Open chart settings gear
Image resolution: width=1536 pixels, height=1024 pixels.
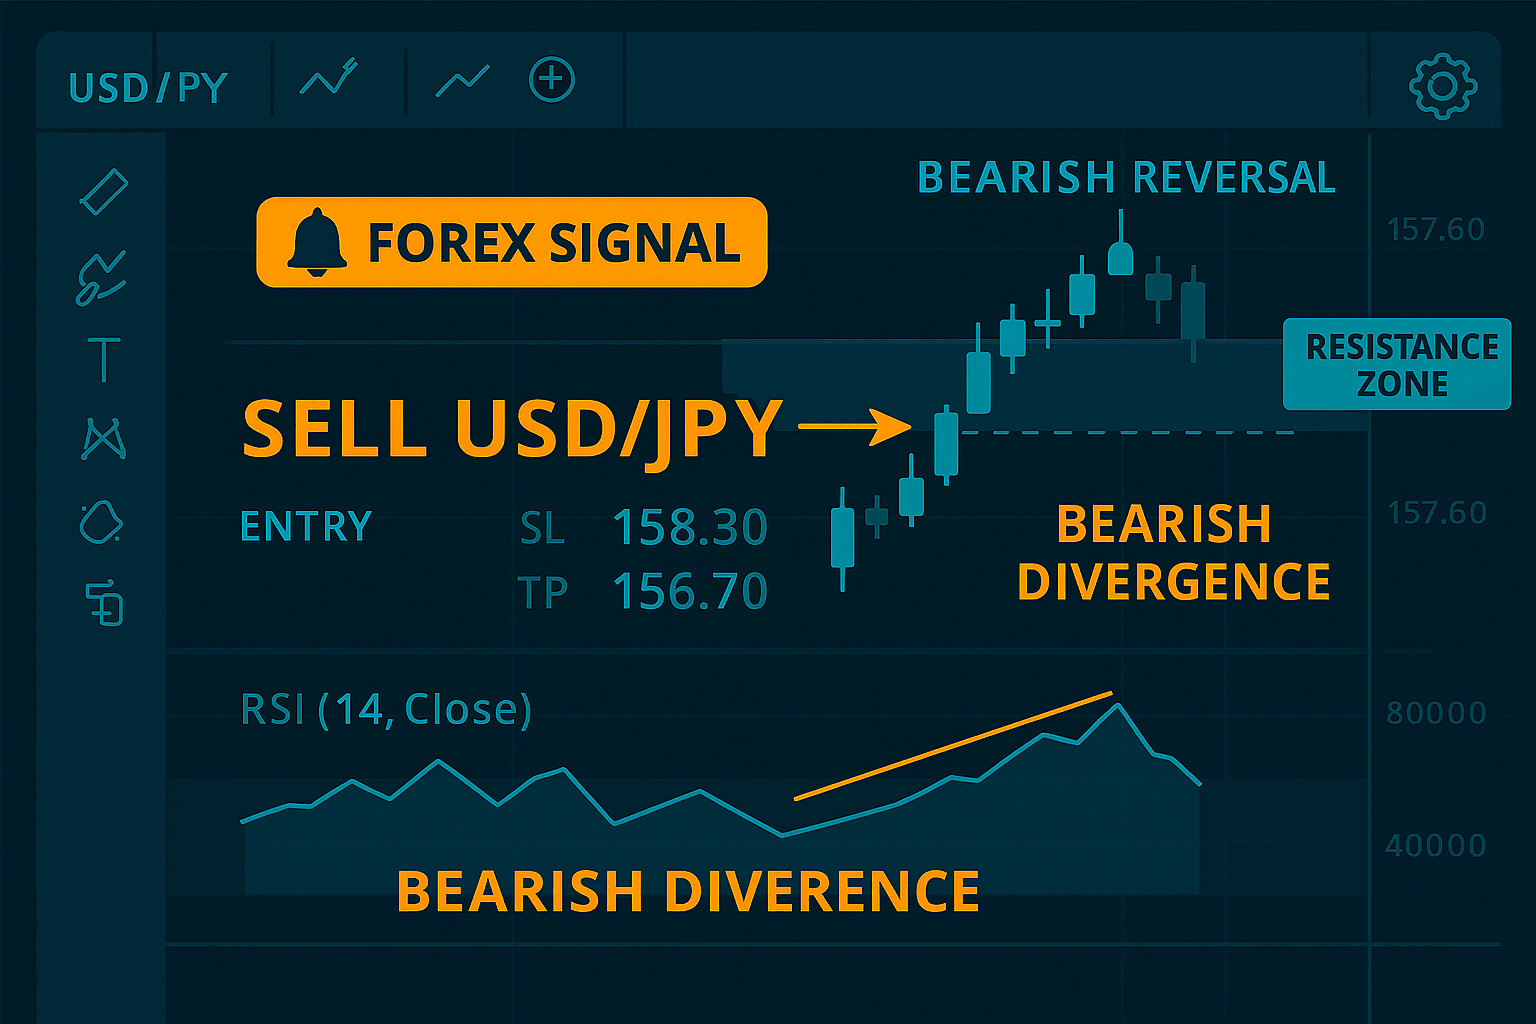tap(1442, 86)
